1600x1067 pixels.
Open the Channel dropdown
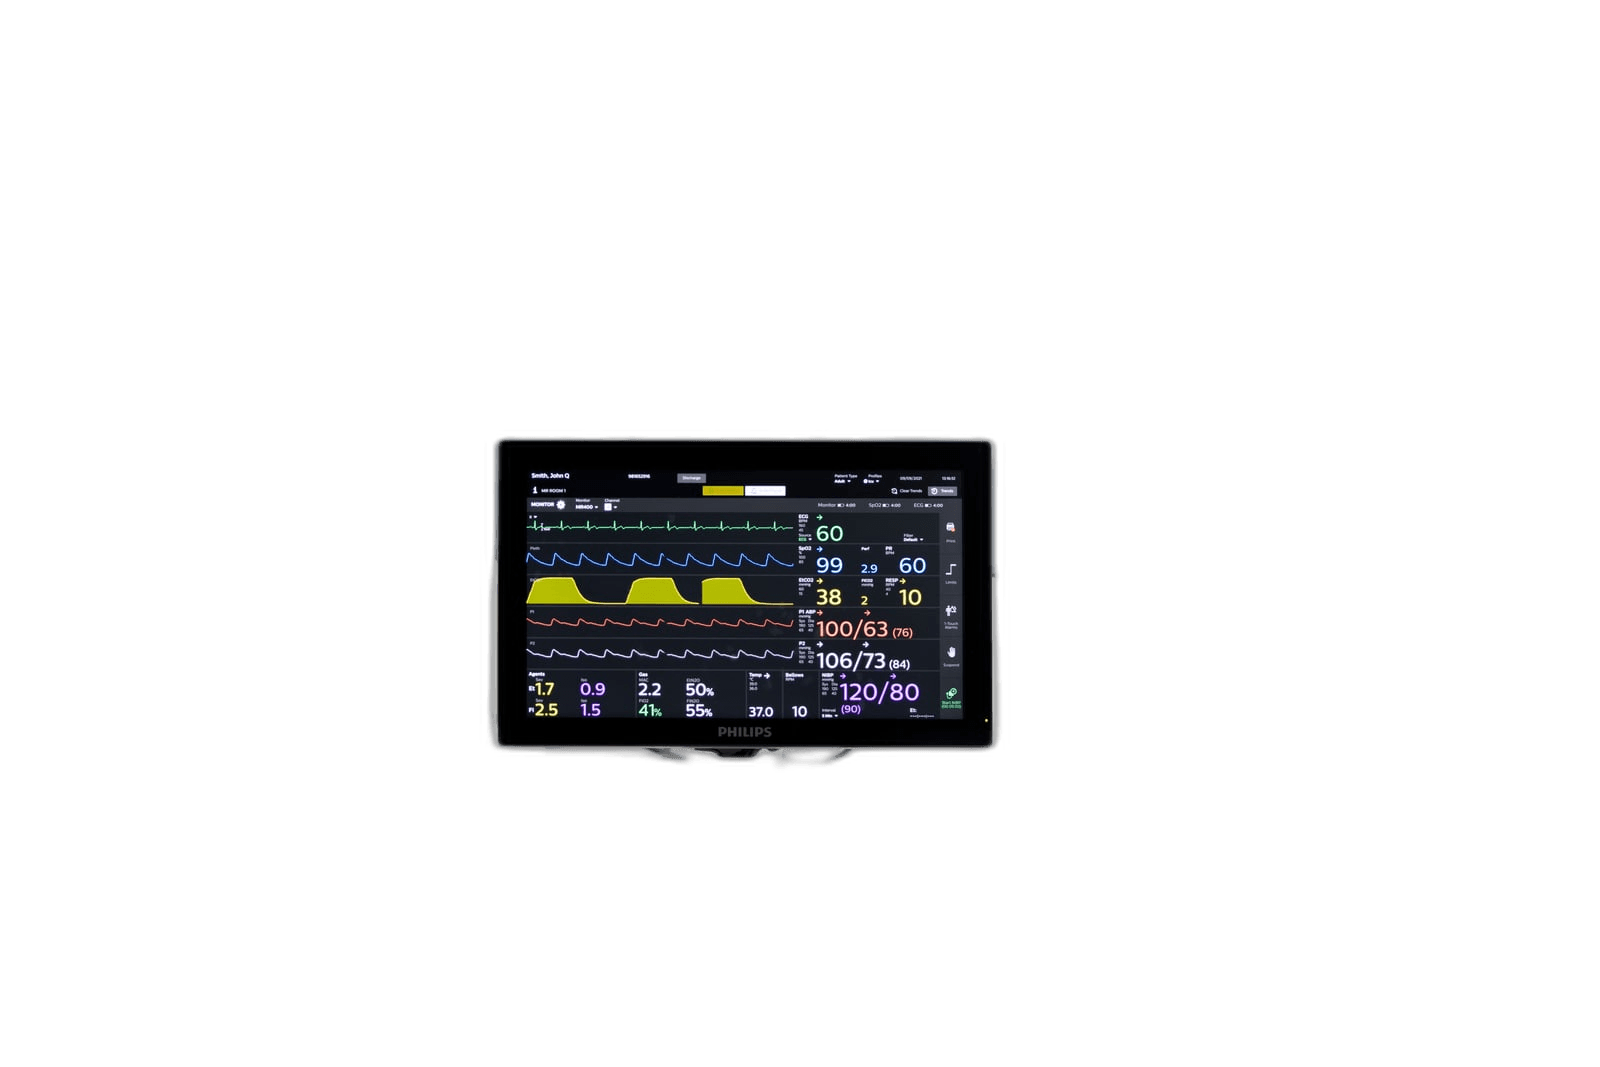(611, 507)
